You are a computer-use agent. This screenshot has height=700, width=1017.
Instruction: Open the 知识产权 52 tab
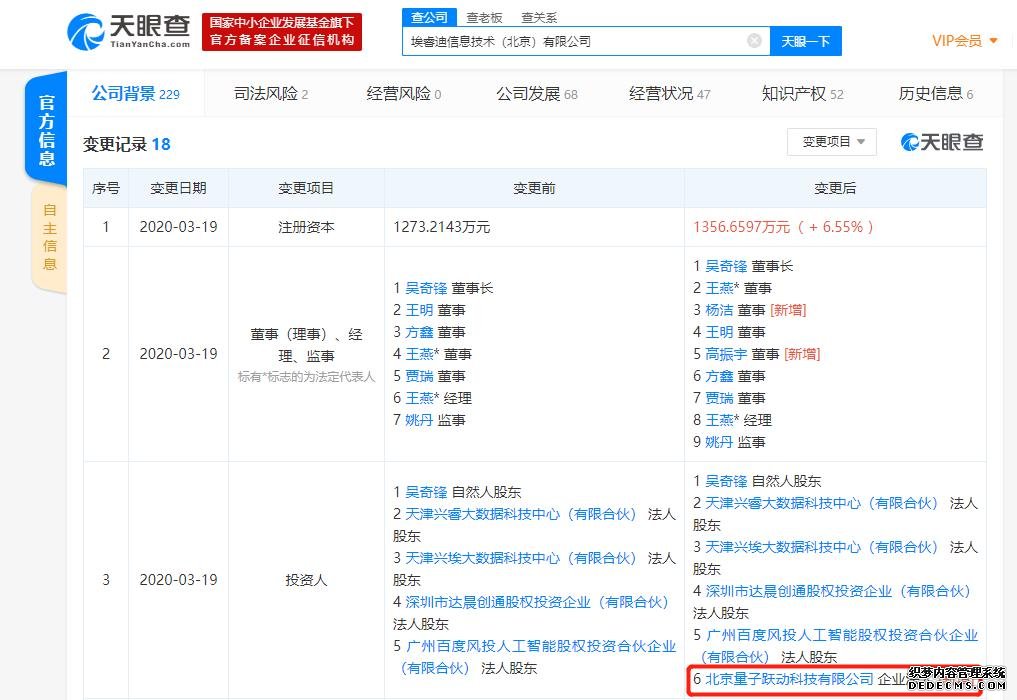click(x=802, y=93)
